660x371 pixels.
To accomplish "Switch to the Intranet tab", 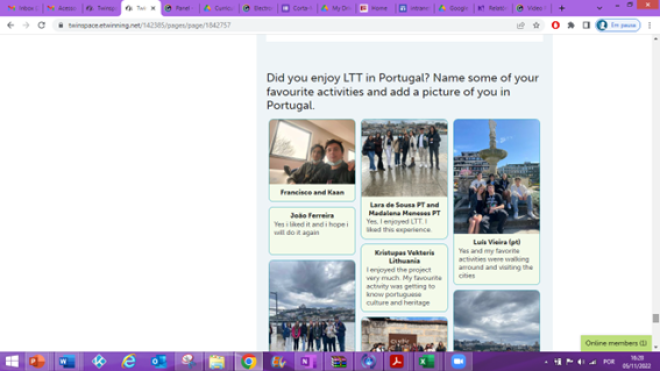I will (x=414, y=8).
